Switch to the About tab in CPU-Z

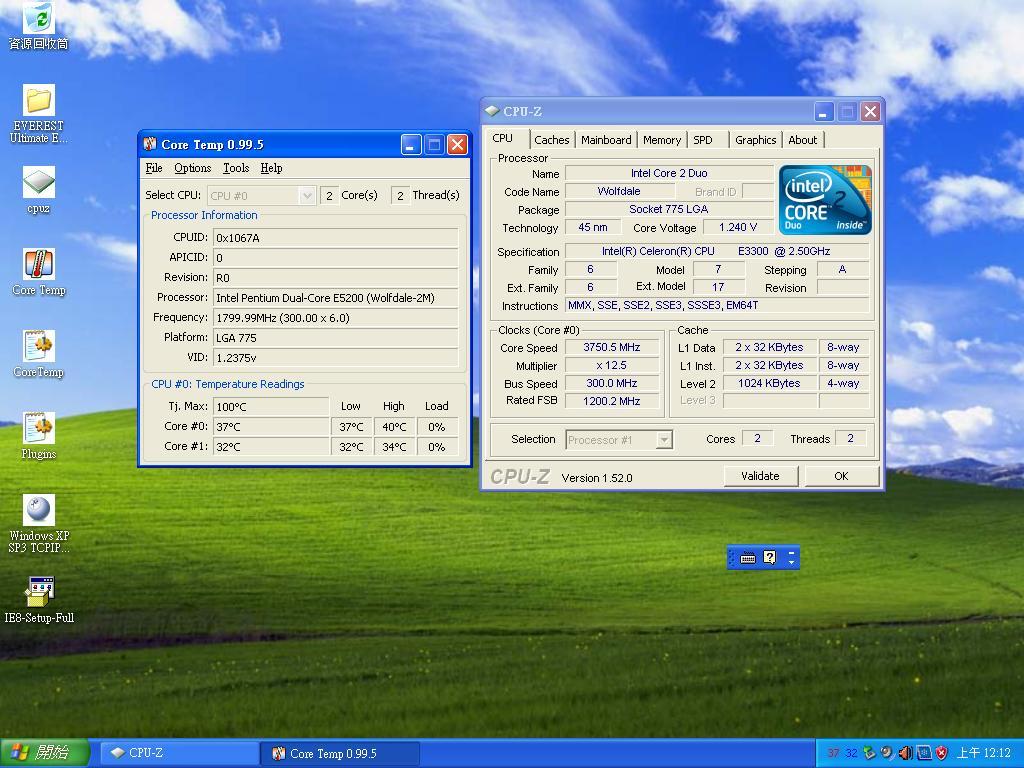tap(803, 140)
